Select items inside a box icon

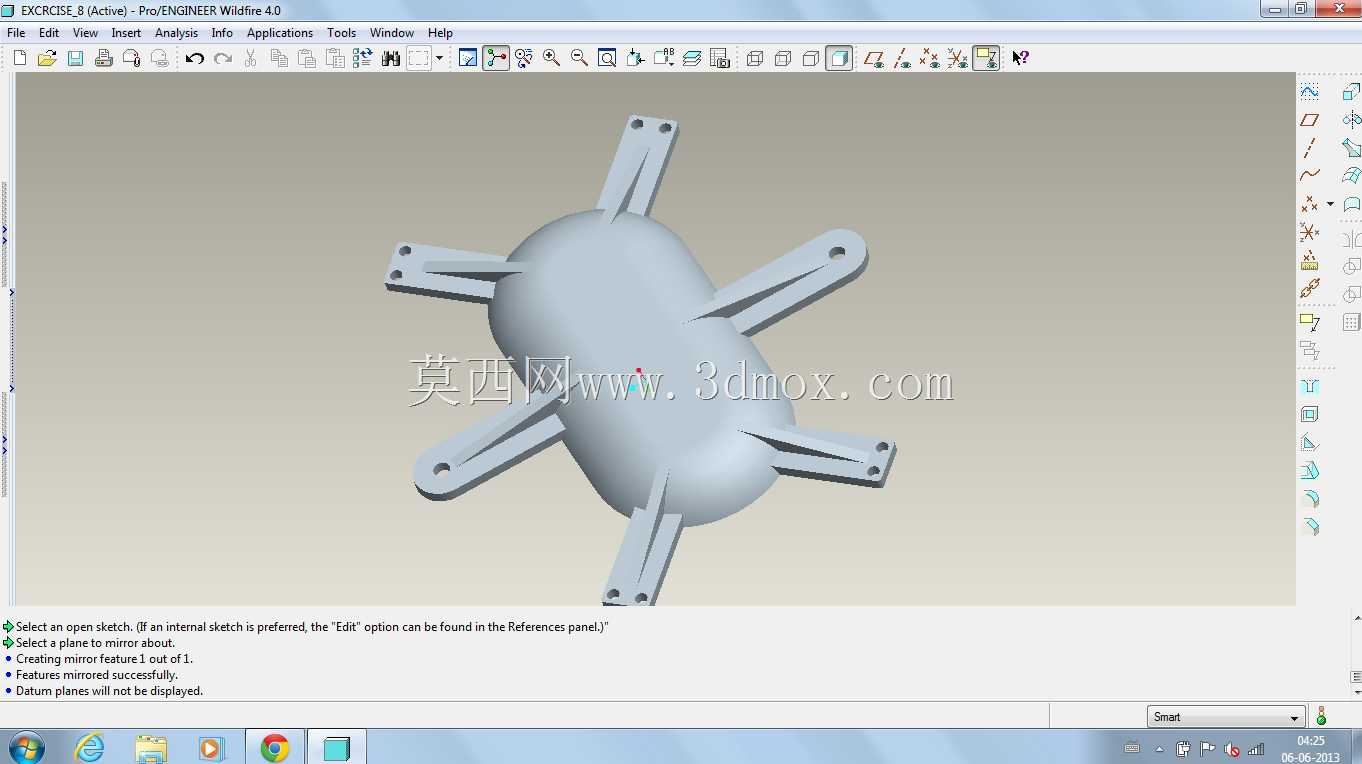click(419, 58)
